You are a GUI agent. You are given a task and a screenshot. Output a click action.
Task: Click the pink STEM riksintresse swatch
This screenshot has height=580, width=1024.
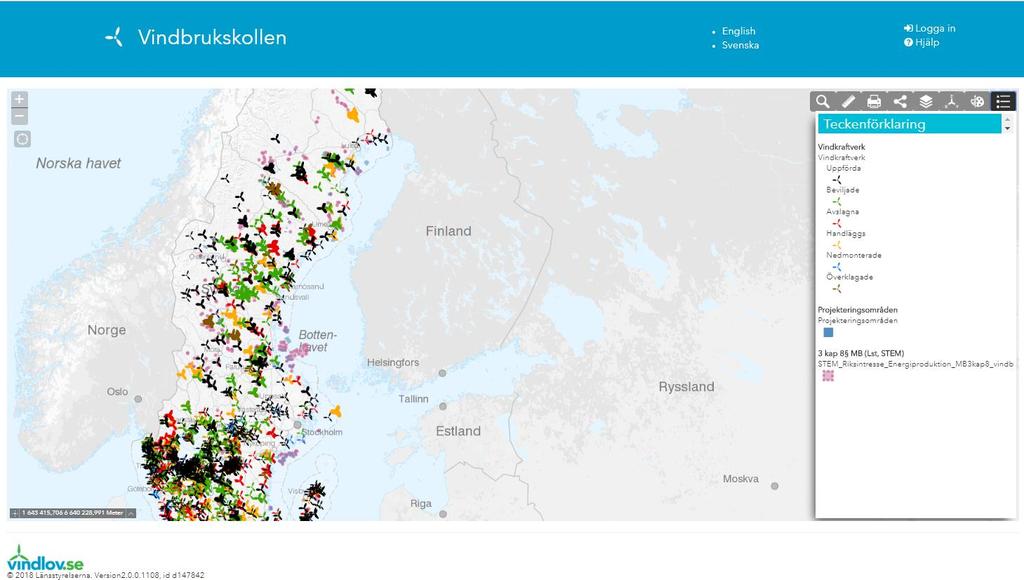[x=828, y=376]
